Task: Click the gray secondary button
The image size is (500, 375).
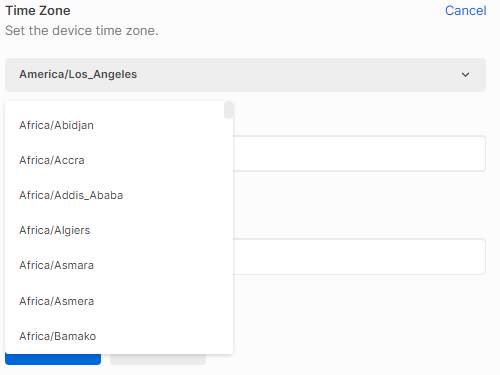Action: (158, 359)
